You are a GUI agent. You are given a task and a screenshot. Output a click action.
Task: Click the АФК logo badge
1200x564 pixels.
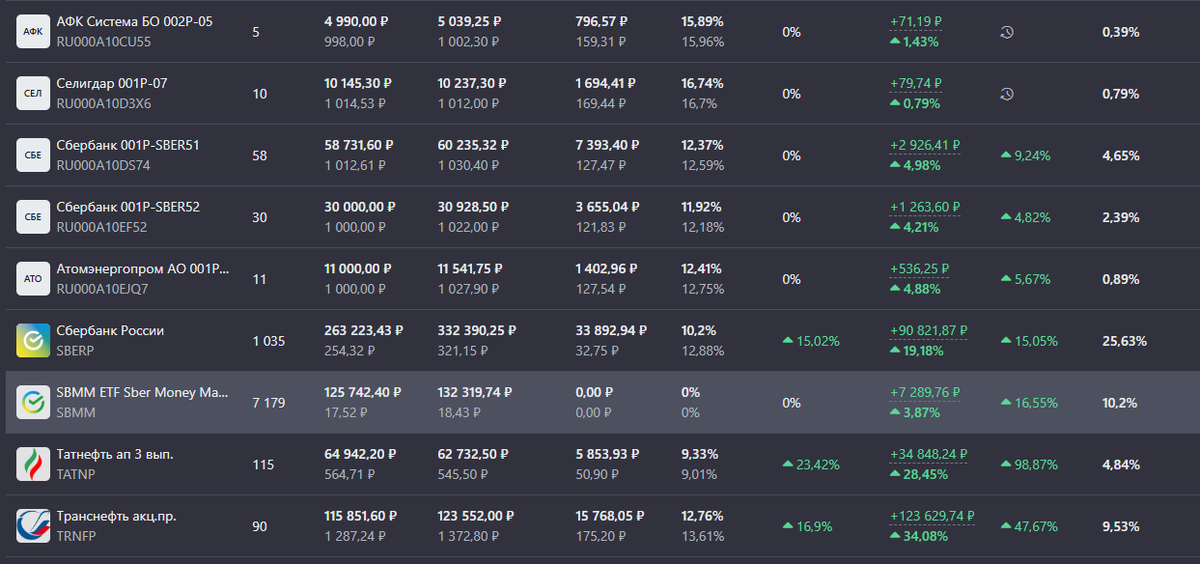33,32
